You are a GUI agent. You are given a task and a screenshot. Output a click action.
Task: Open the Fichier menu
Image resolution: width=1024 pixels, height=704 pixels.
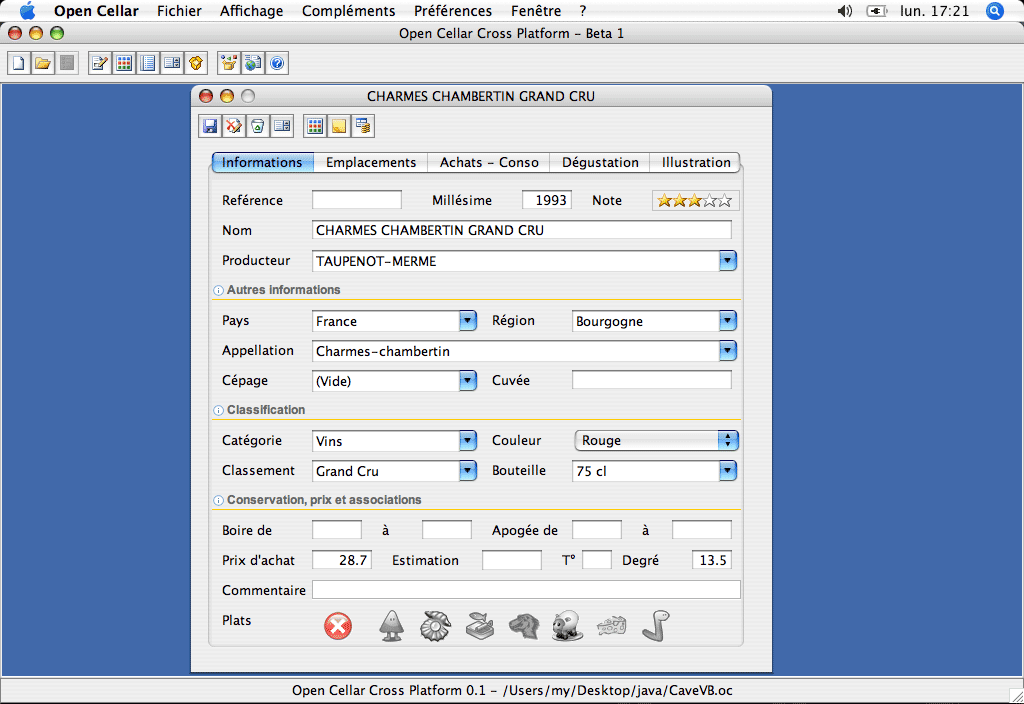pyautogui.click(x=179, y=11)
